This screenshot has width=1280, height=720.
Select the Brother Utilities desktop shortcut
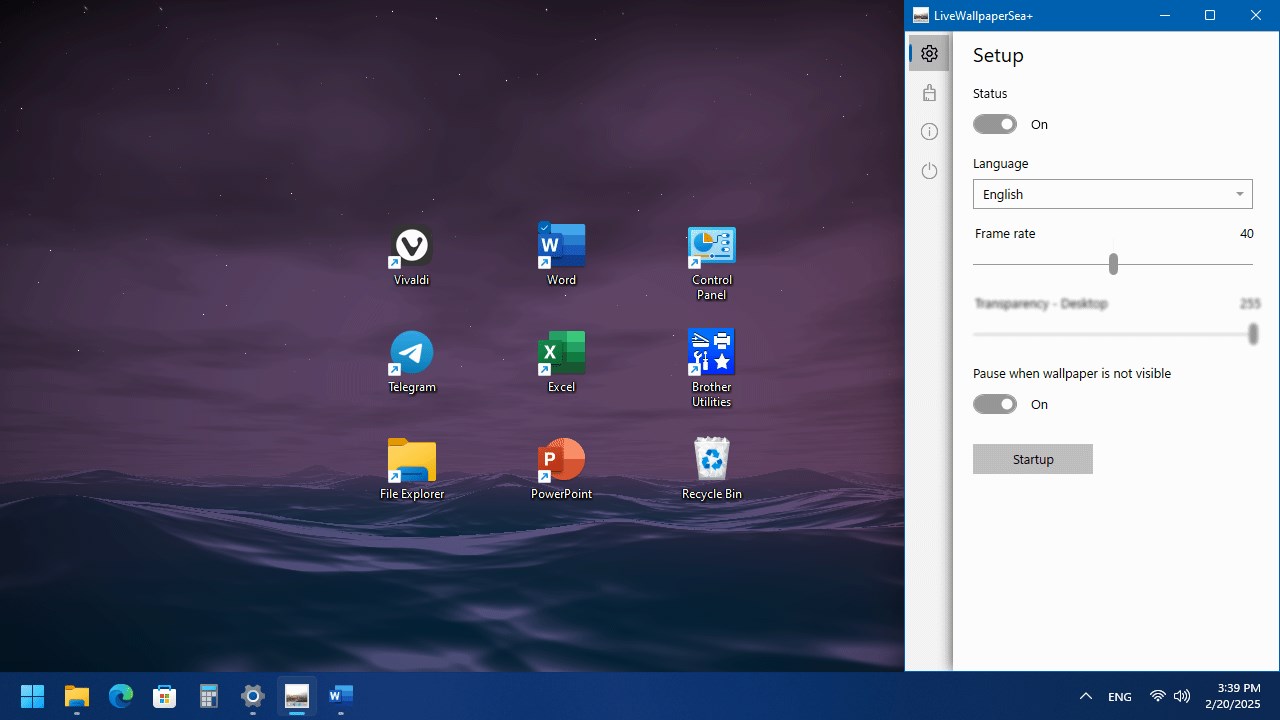tap(712, 369)
